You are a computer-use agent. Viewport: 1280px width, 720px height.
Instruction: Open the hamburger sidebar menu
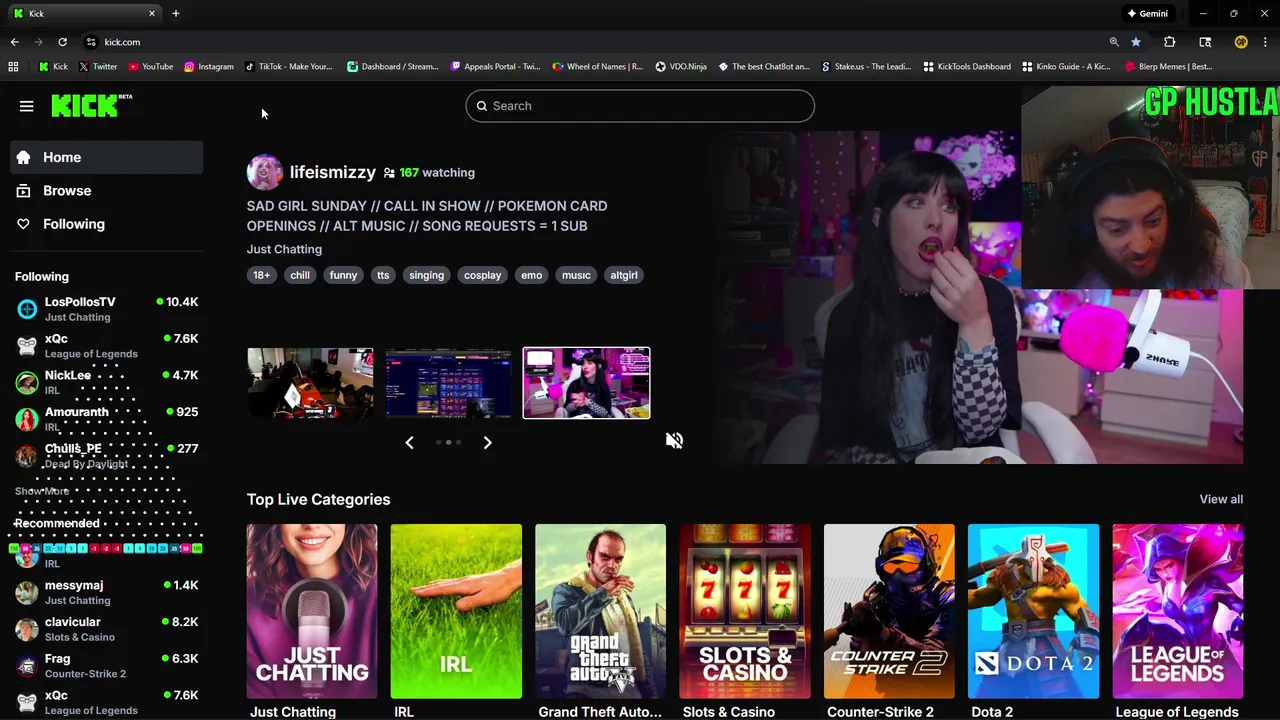coord(27,106)
